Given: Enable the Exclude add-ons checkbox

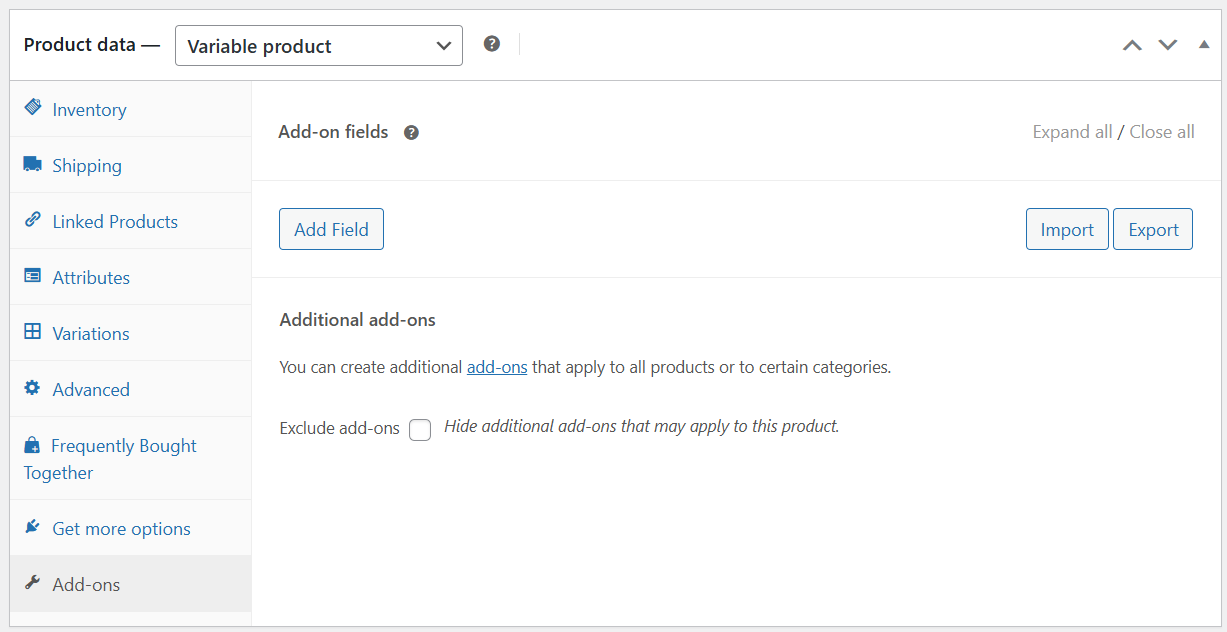Looking at the screenshot, I should pyautogui.click(x=420, y=429).
